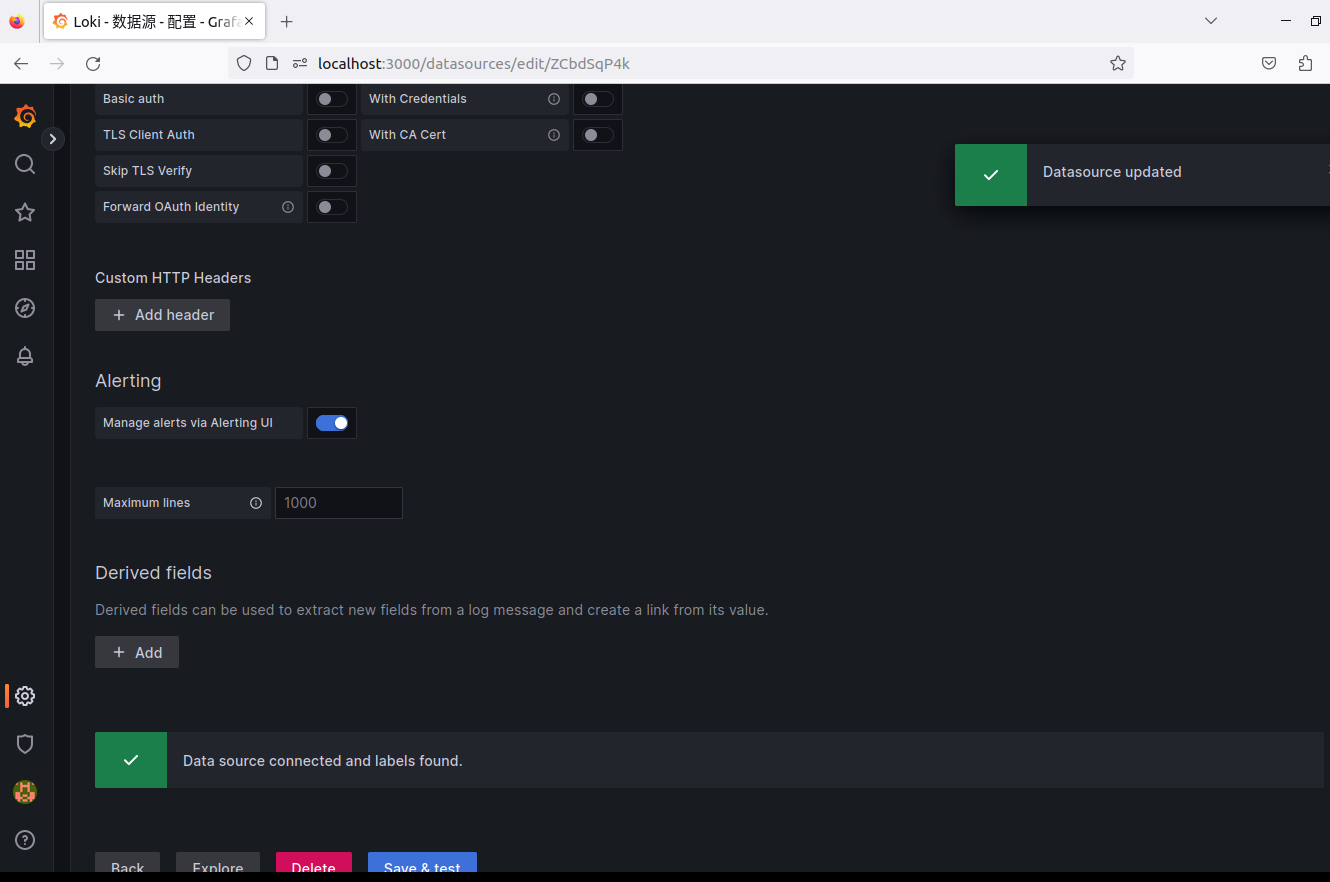The height and width of the screenshot is (882, 1330).
Task: Click the Add header button
Action: [x=162, y=315]
